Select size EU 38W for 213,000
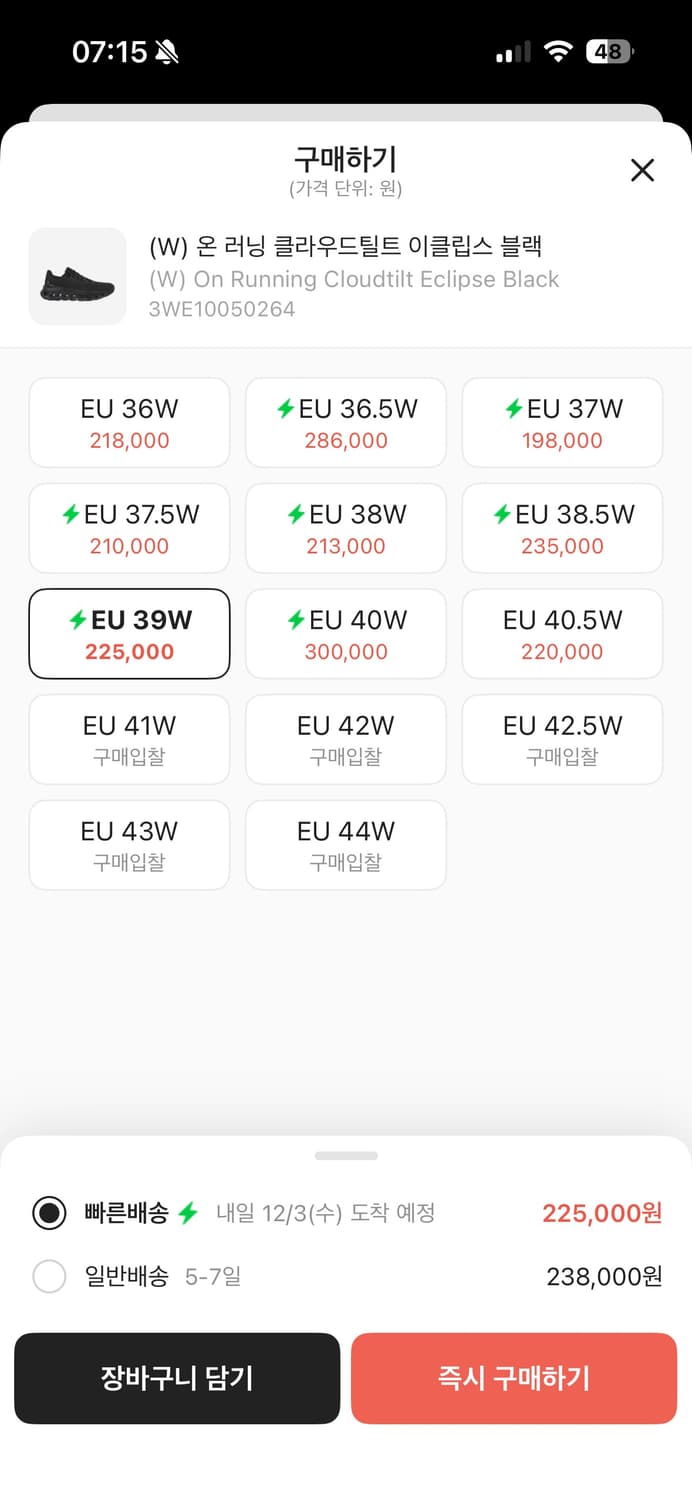This screenshot has height=1500, width=692. (346, 529)
